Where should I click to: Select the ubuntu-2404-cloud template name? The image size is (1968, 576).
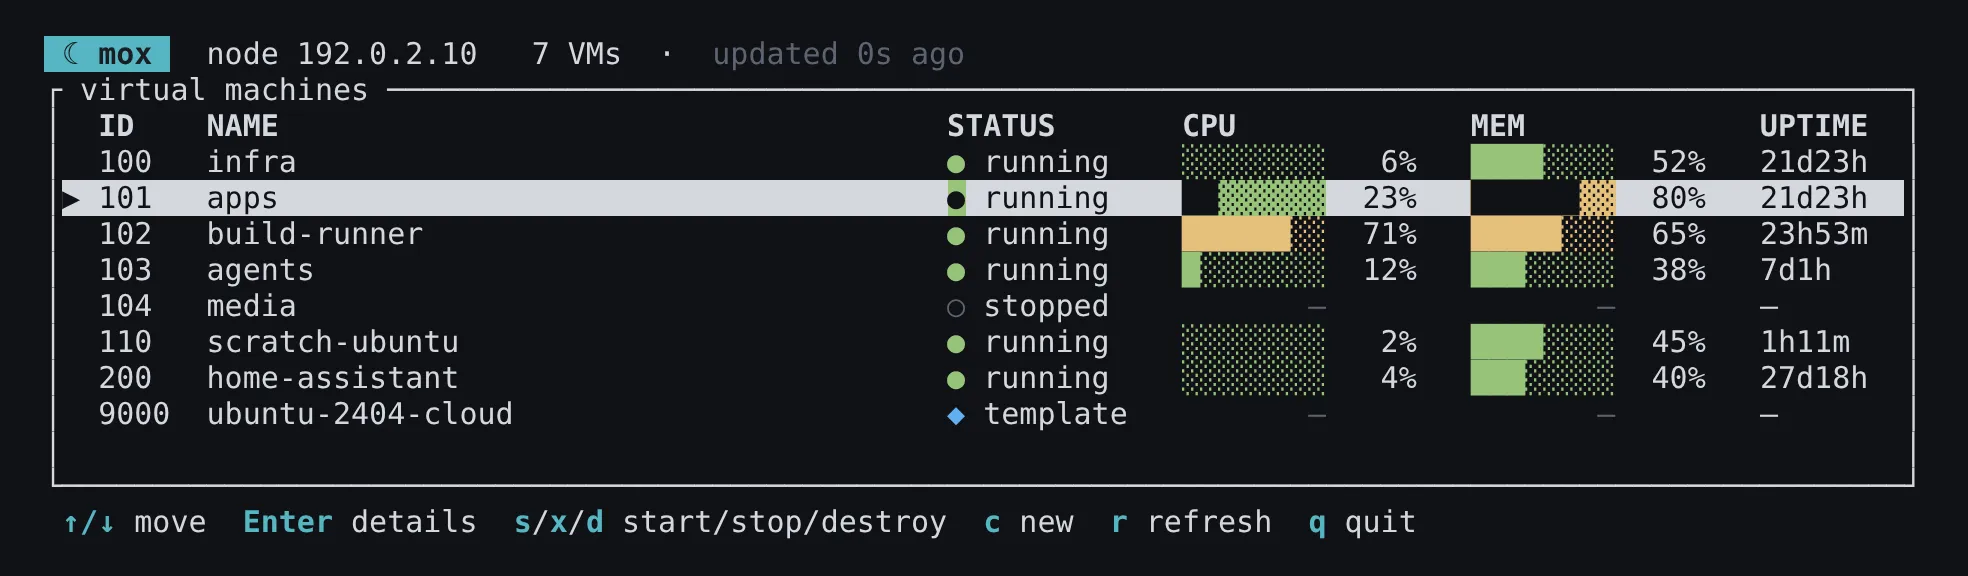pyautogui.click(x=360, y=414)
